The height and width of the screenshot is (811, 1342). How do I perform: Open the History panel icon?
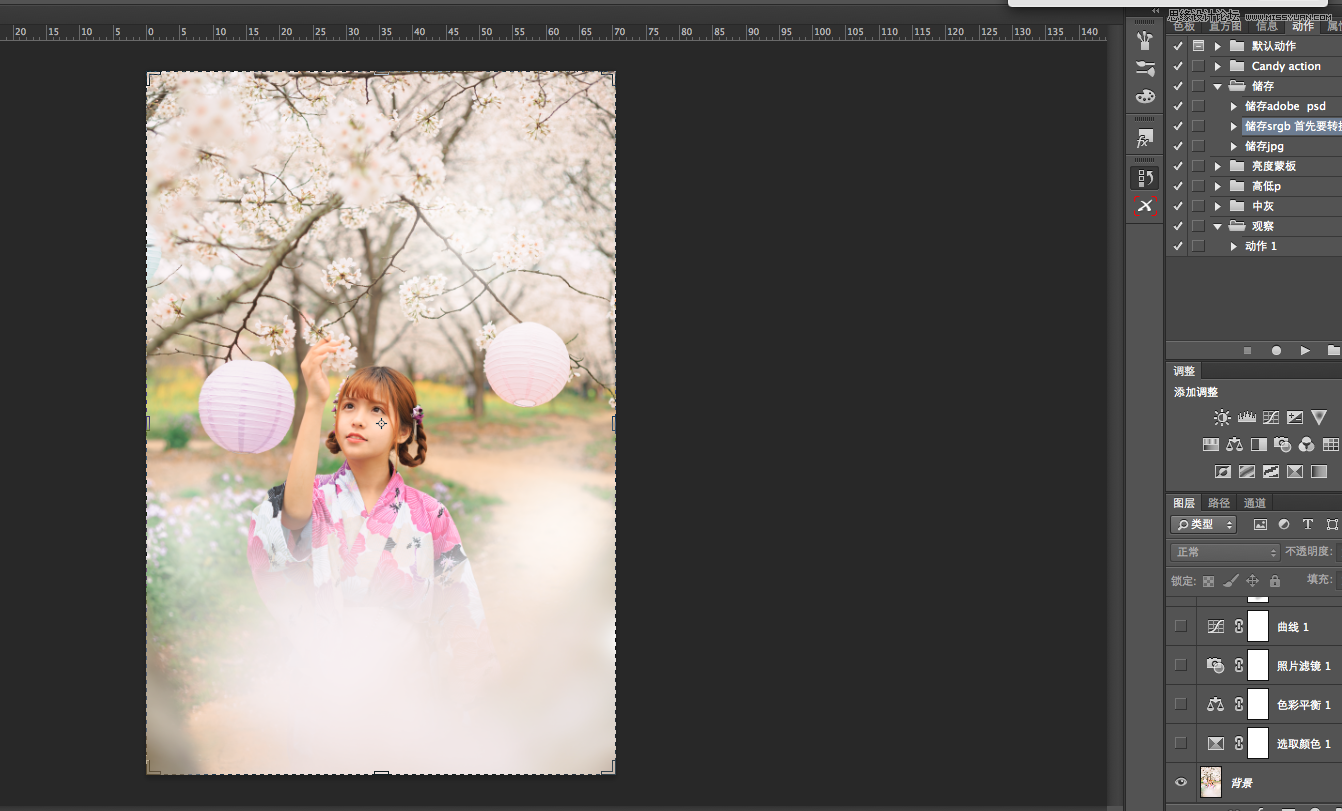1145,178
